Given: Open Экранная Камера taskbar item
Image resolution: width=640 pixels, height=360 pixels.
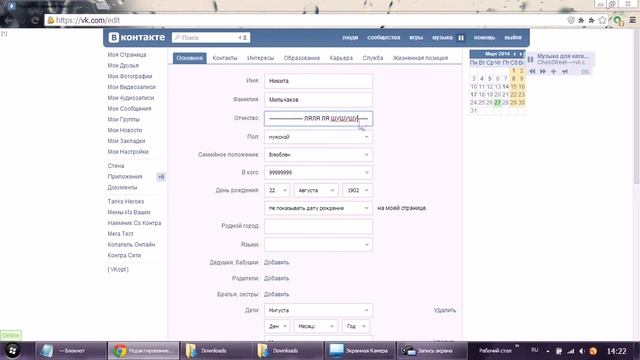Looking at the screenshot, I should pyautogui.click(x=360, y=351).
